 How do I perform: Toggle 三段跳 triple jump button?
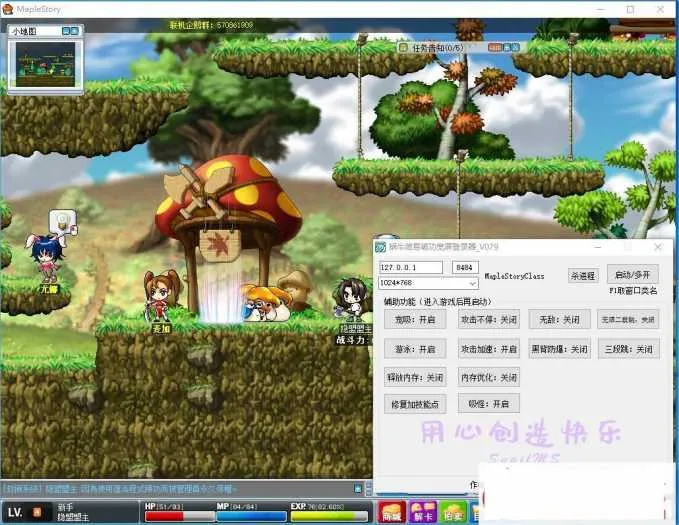[x=628, y=349]
